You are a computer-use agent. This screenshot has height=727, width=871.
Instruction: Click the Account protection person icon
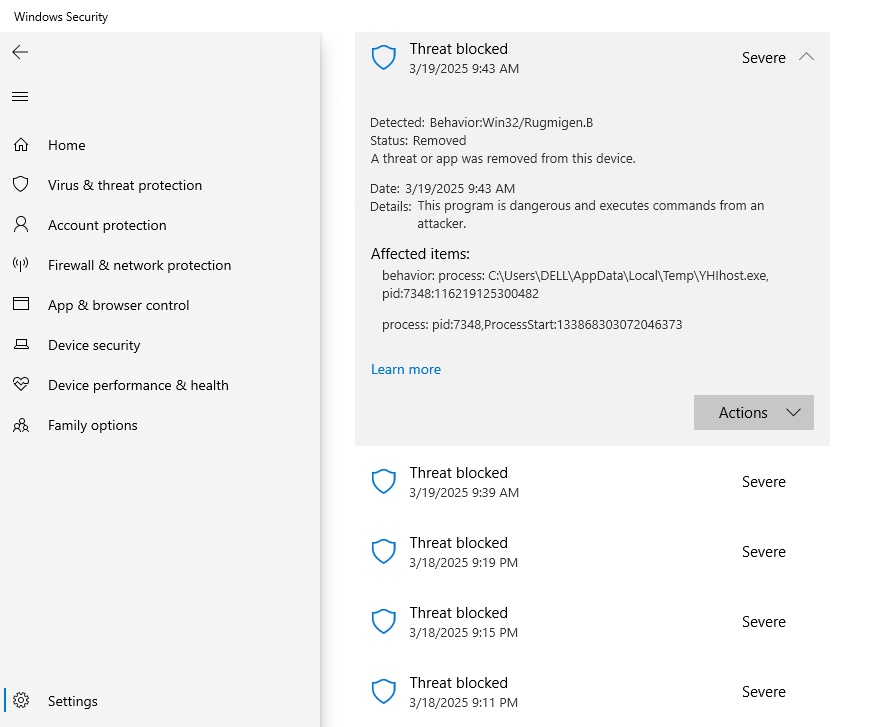click(x=20, y=225)
